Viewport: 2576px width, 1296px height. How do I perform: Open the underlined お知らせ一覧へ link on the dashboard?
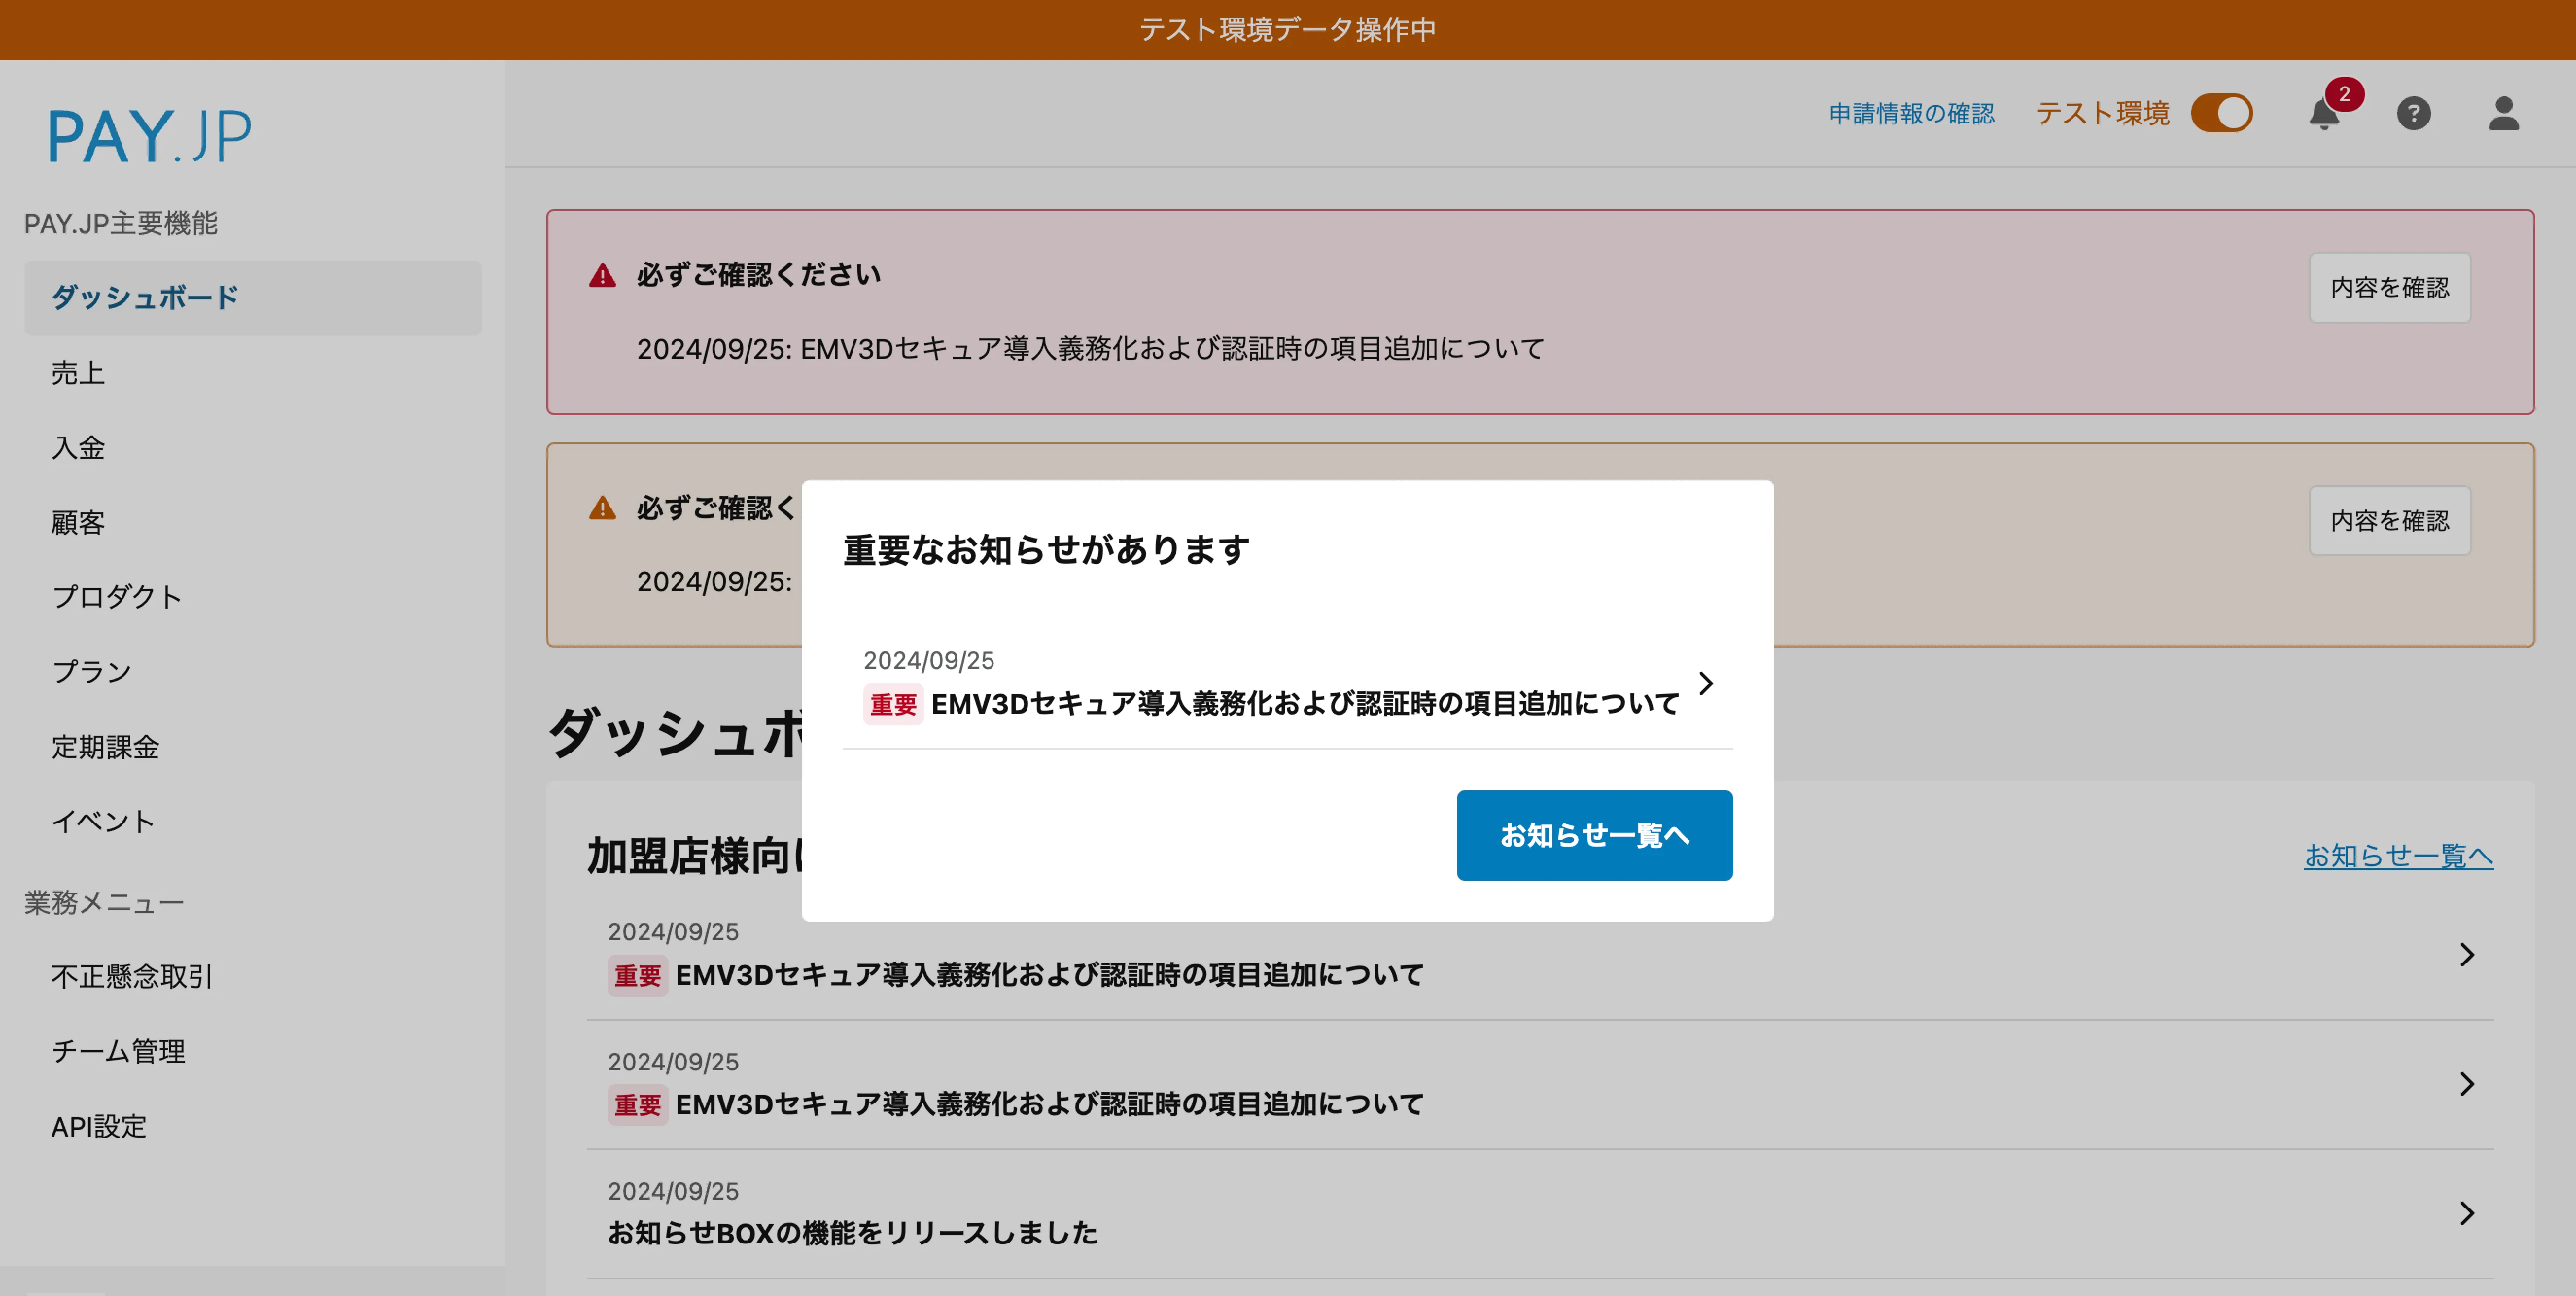click(x=2398, y=856)
